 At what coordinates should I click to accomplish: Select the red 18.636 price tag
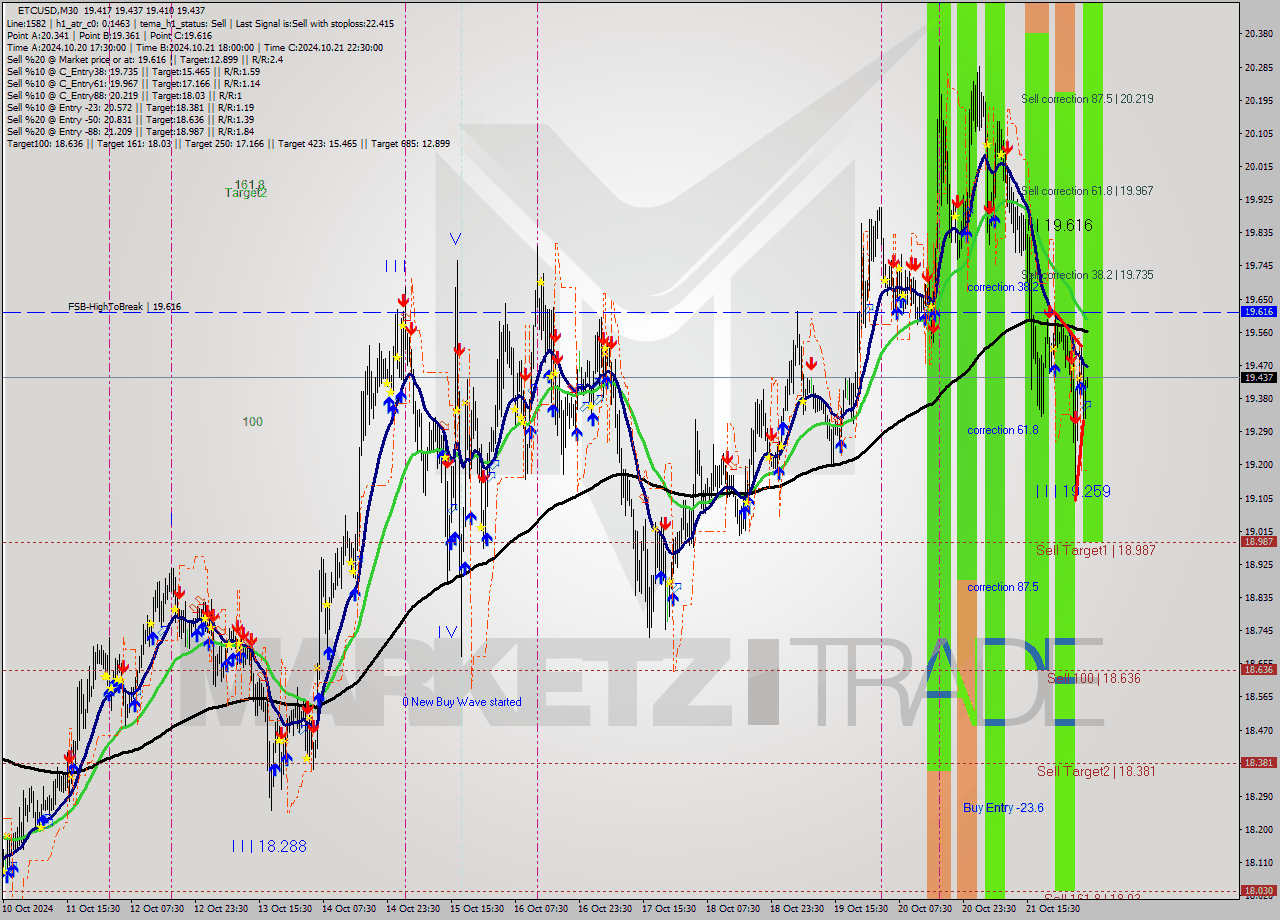(x=1258, y=669)
